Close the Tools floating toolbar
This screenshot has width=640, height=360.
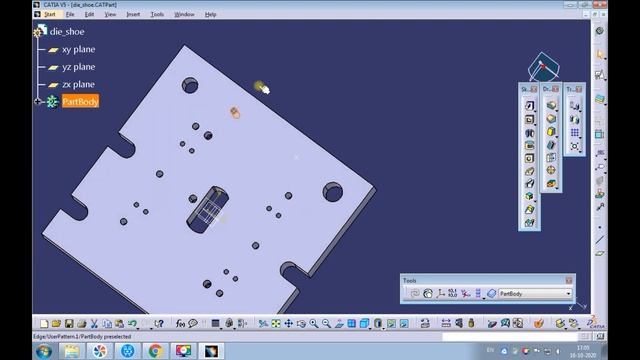[569, 280]
